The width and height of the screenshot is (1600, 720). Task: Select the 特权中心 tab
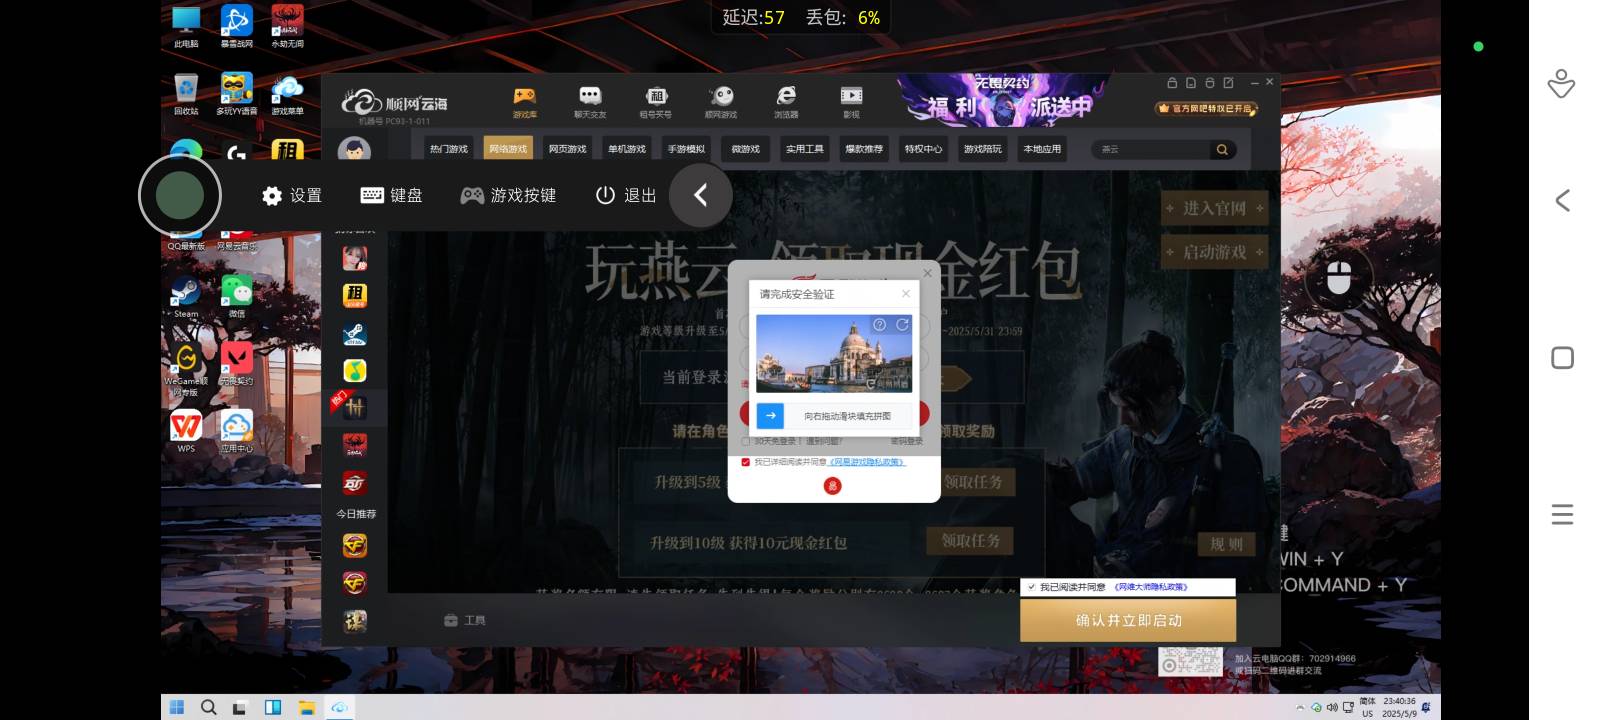pyautogui.click(x=924, y=149)
